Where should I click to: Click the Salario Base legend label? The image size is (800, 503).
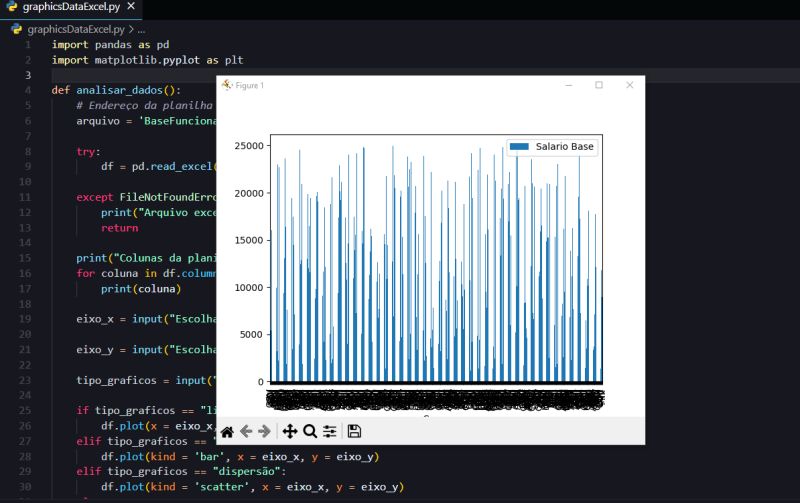[564, 146]
